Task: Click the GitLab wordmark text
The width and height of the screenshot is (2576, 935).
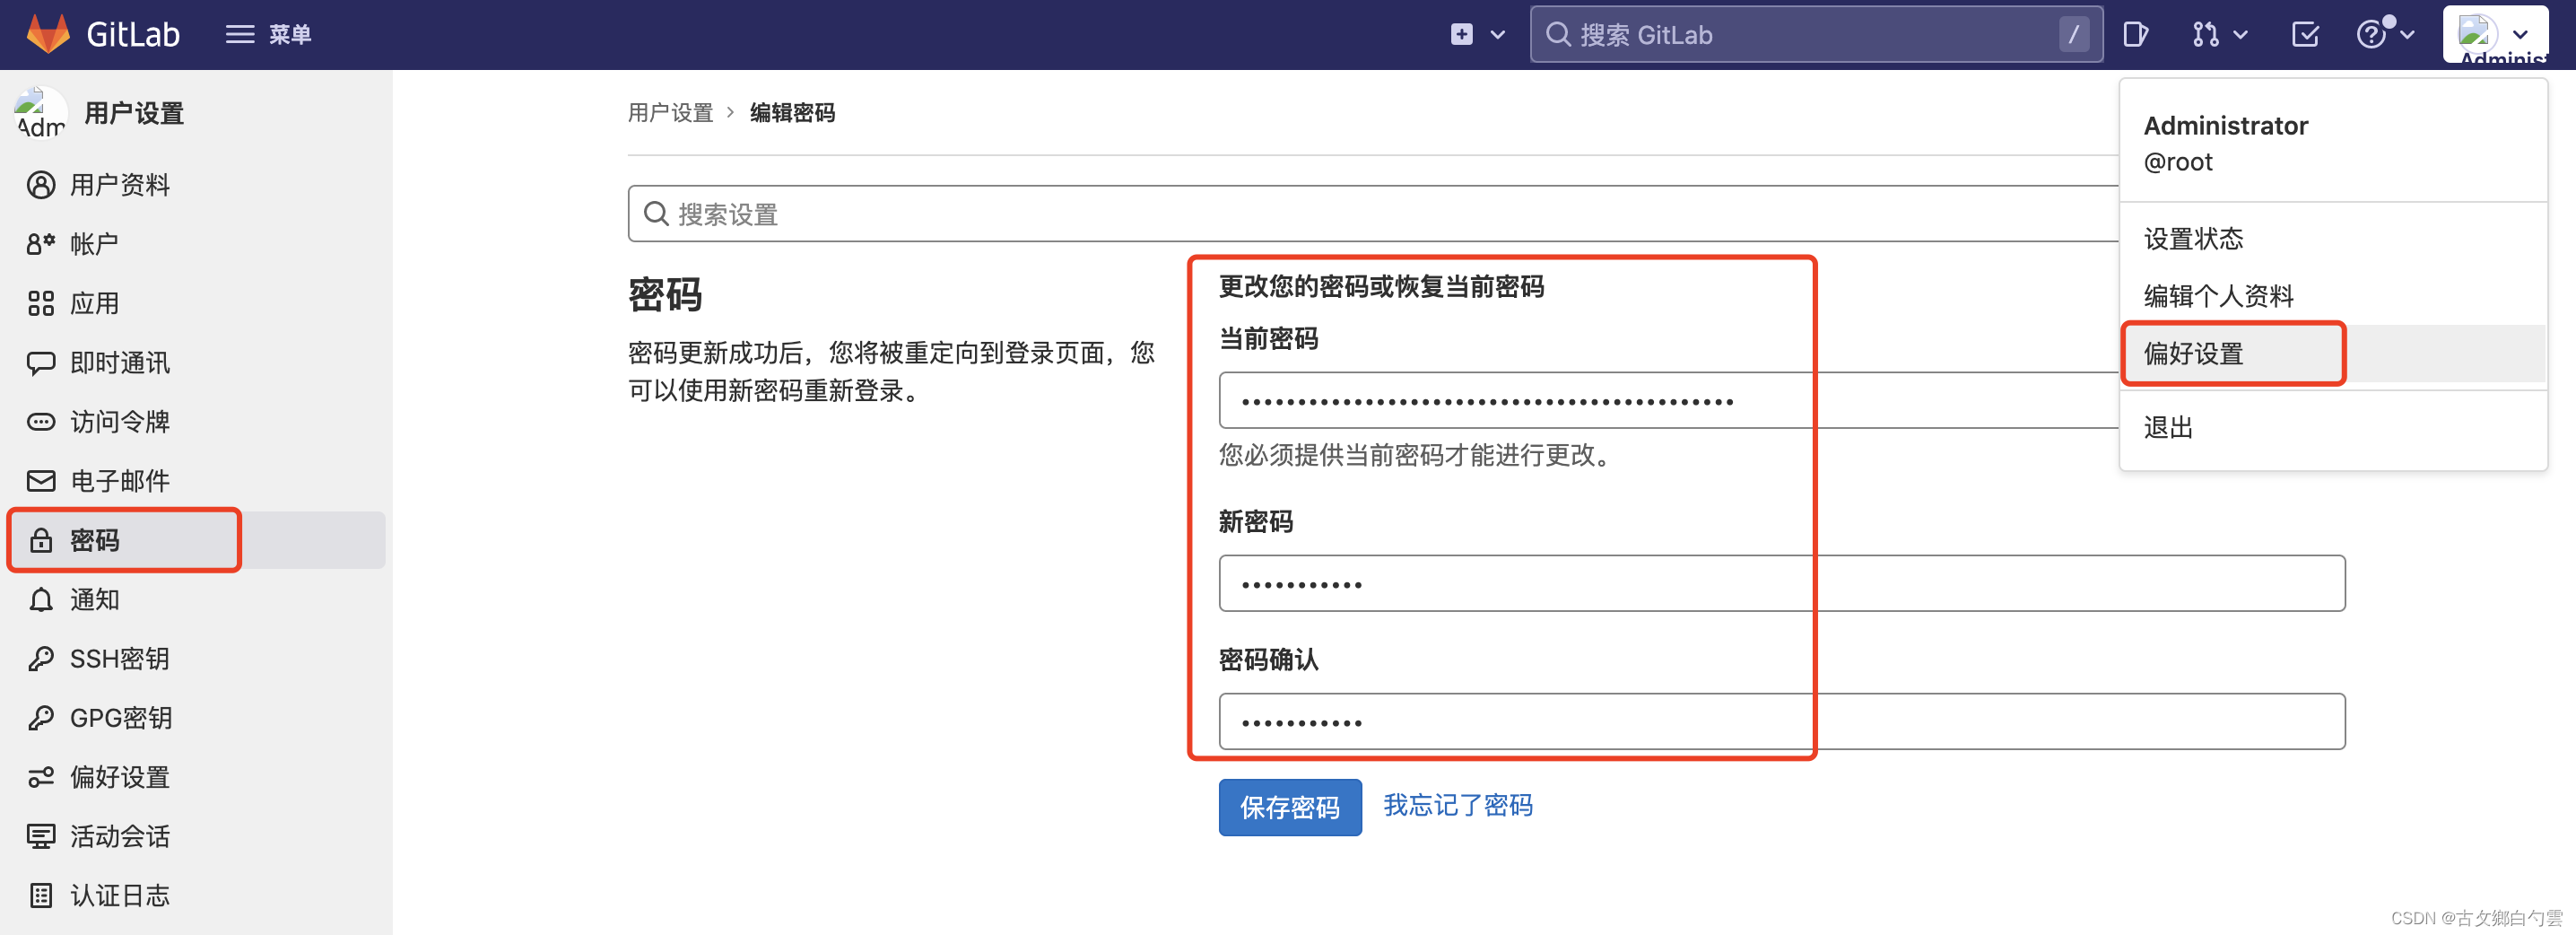Action: [x=133, y=35]
